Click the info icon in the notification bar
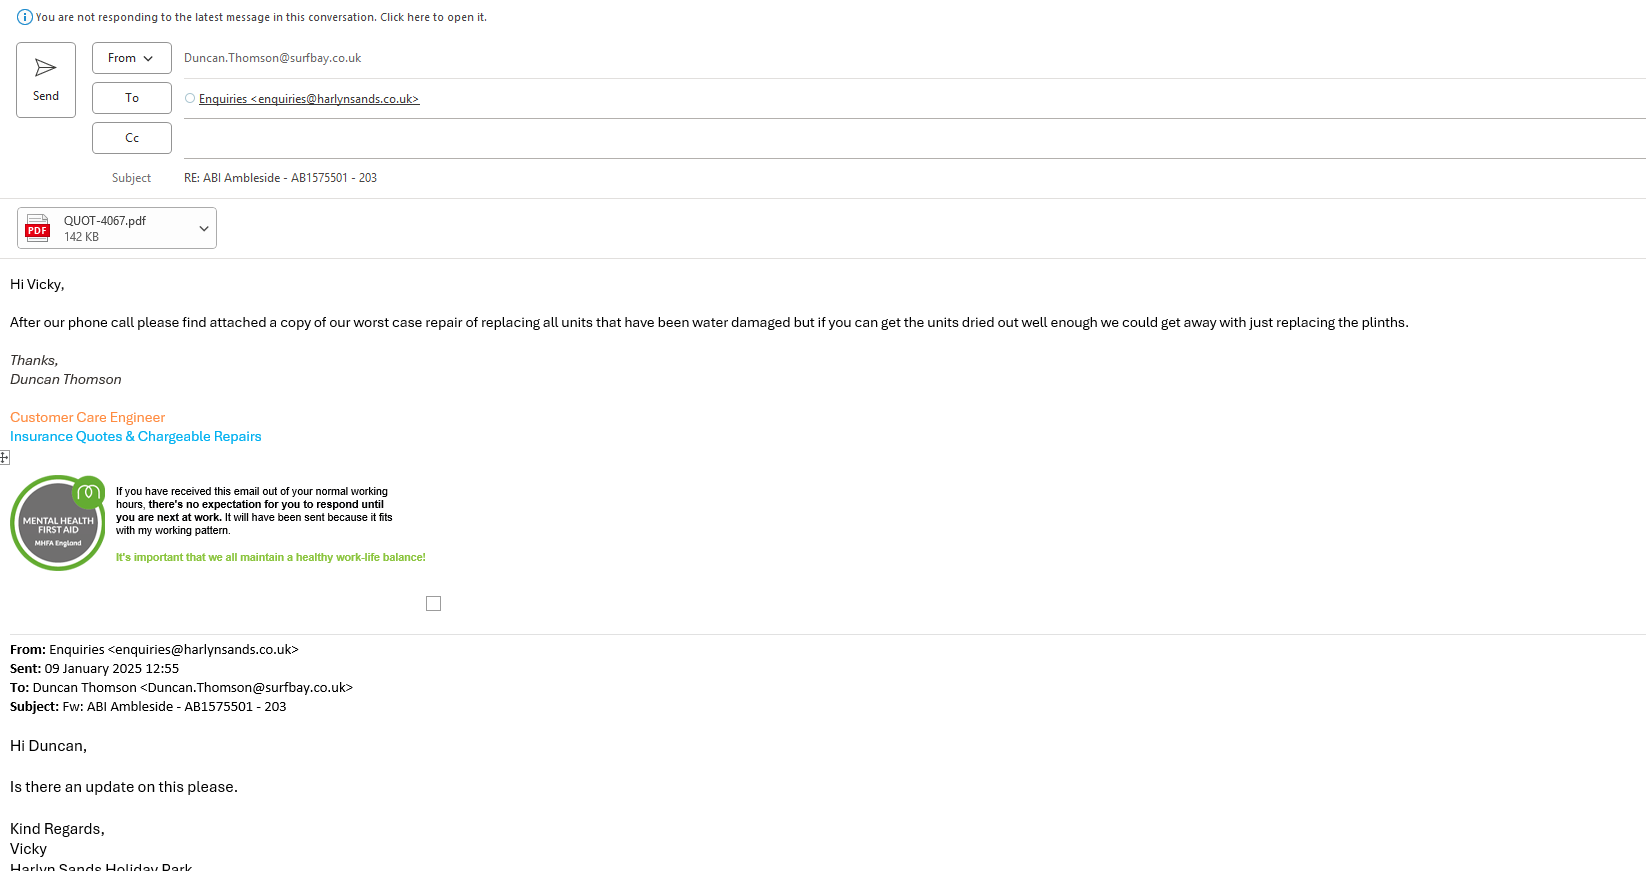The width and height of the screenshot is (1646, 871). point(25,17)
